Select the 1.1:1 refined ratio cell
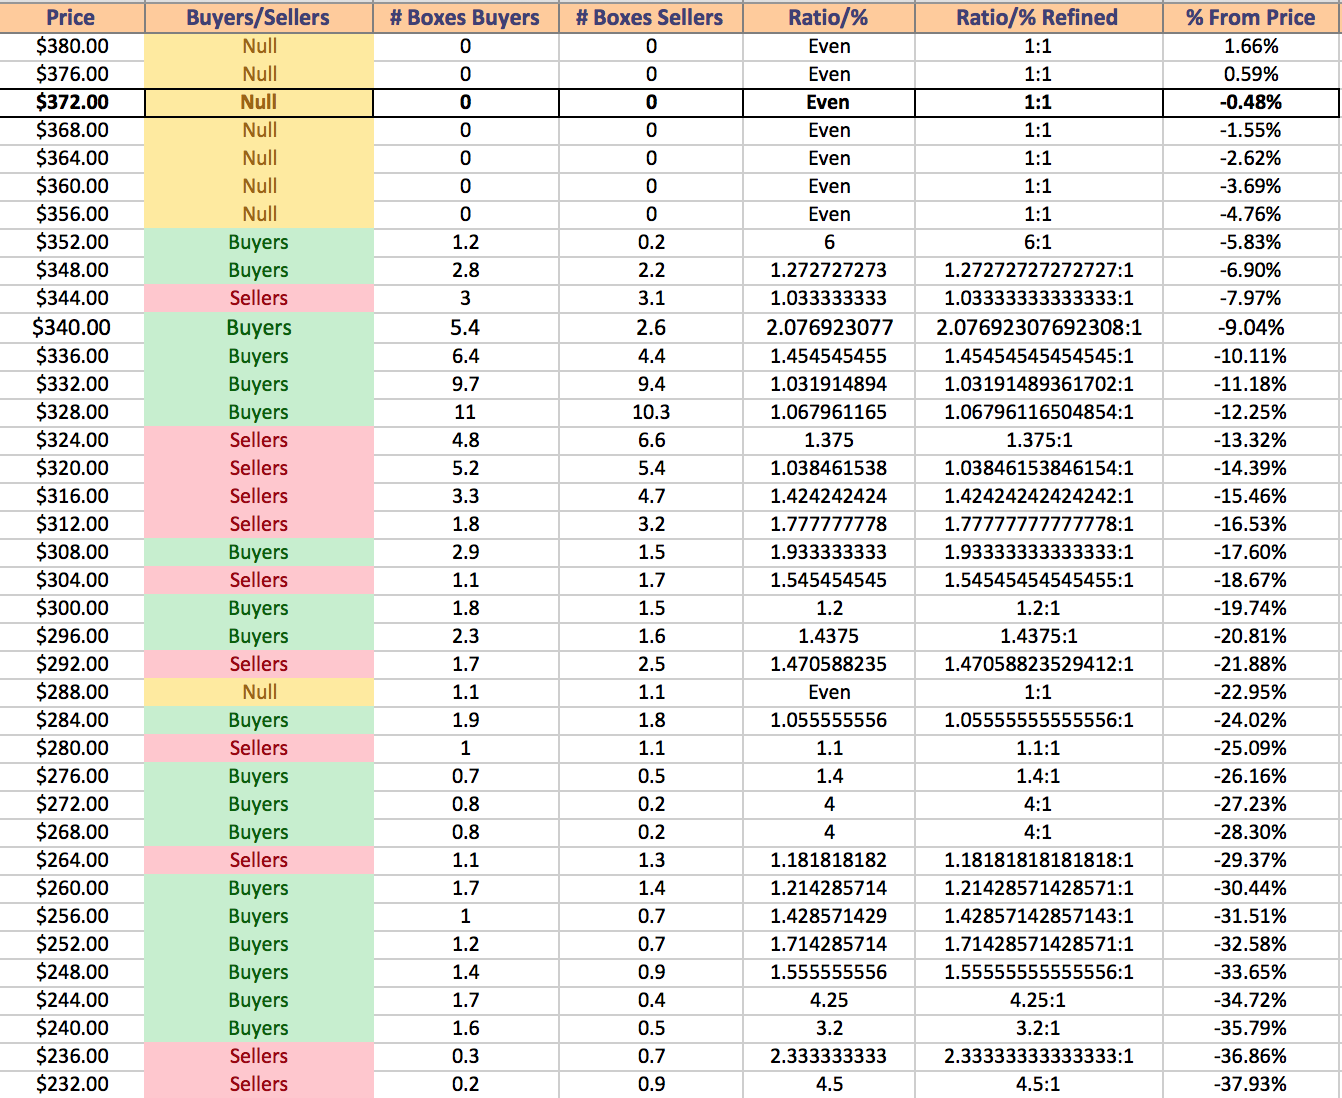This screenshot has height=1098, width=1342. tap(1038, 748)
